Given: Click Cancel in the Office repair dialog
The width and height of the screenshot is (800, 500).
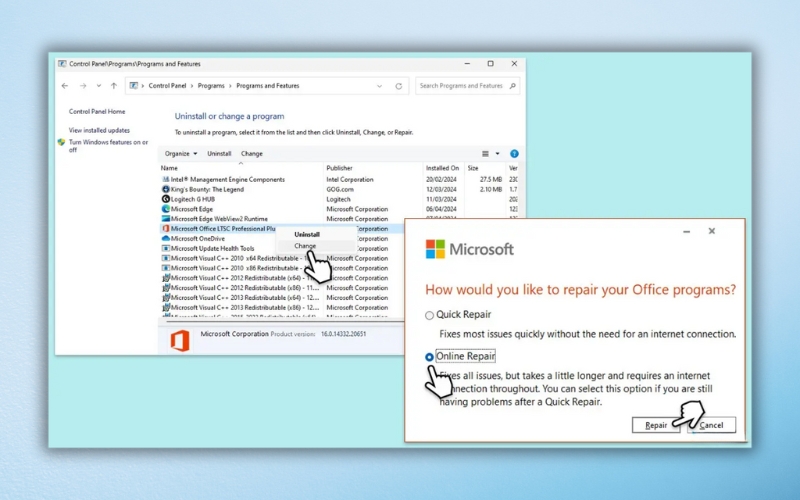Looking at the screenshot, I should coord(711,425).
